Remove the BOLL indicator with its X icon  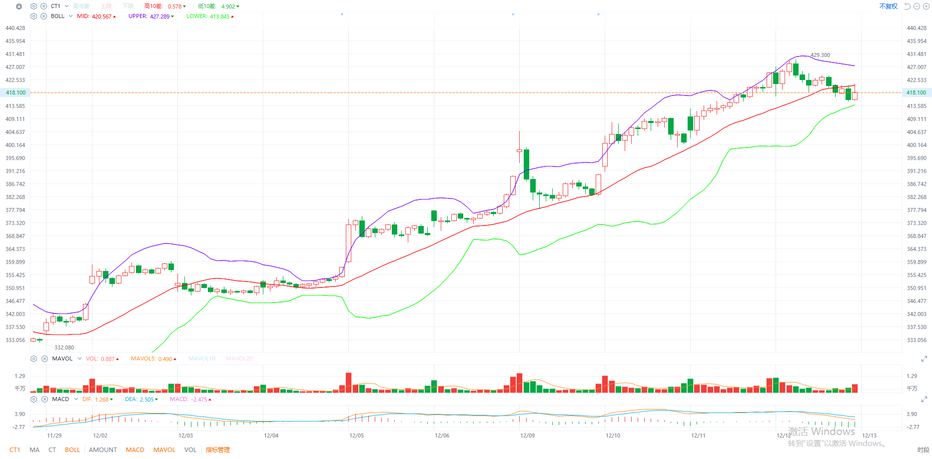pyautogui.click(x=43, y=16)
